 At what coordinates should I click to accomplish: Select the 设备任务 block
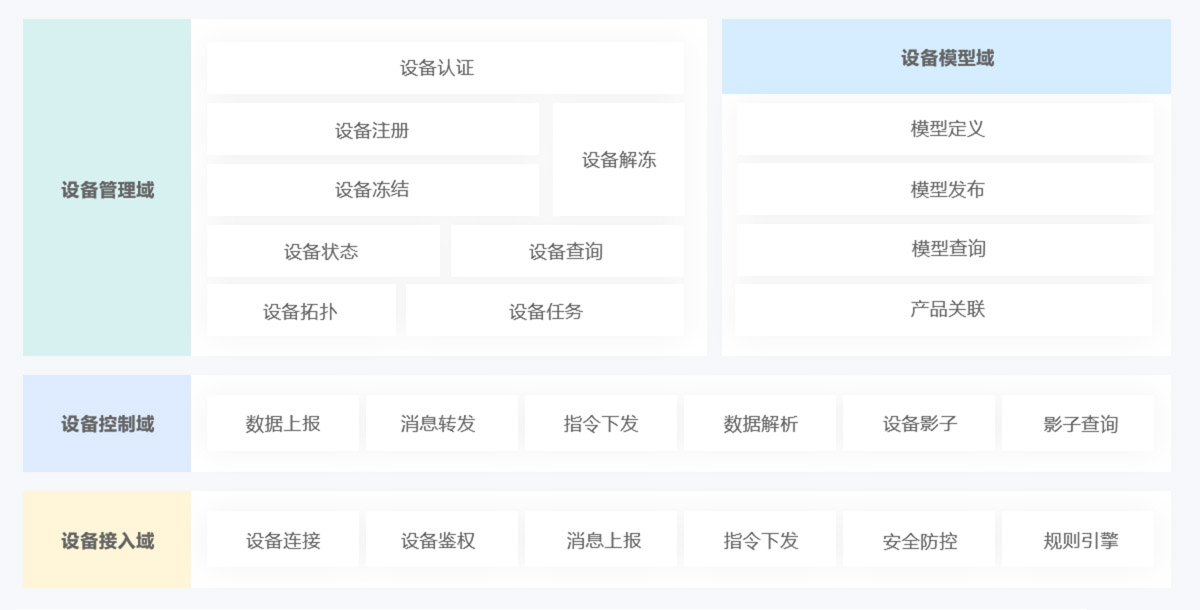pyautogui.click(x=545, y=311)
